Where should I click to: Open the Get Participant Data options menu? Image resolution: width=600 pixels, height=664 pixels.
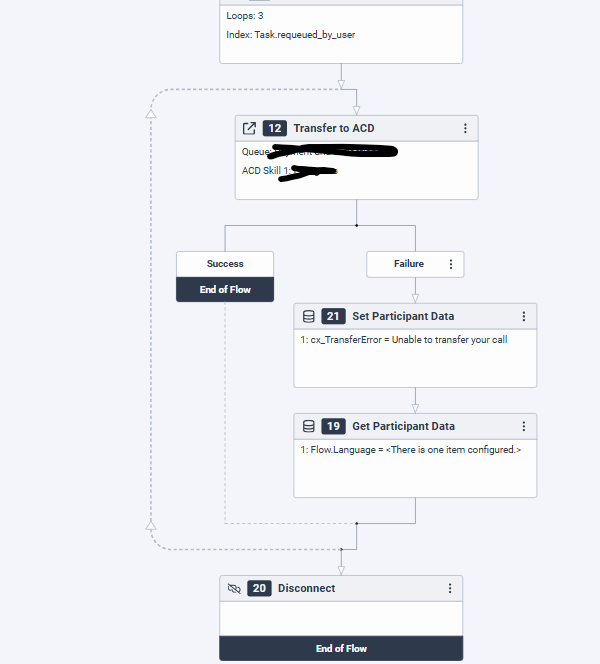click(524, 426)
